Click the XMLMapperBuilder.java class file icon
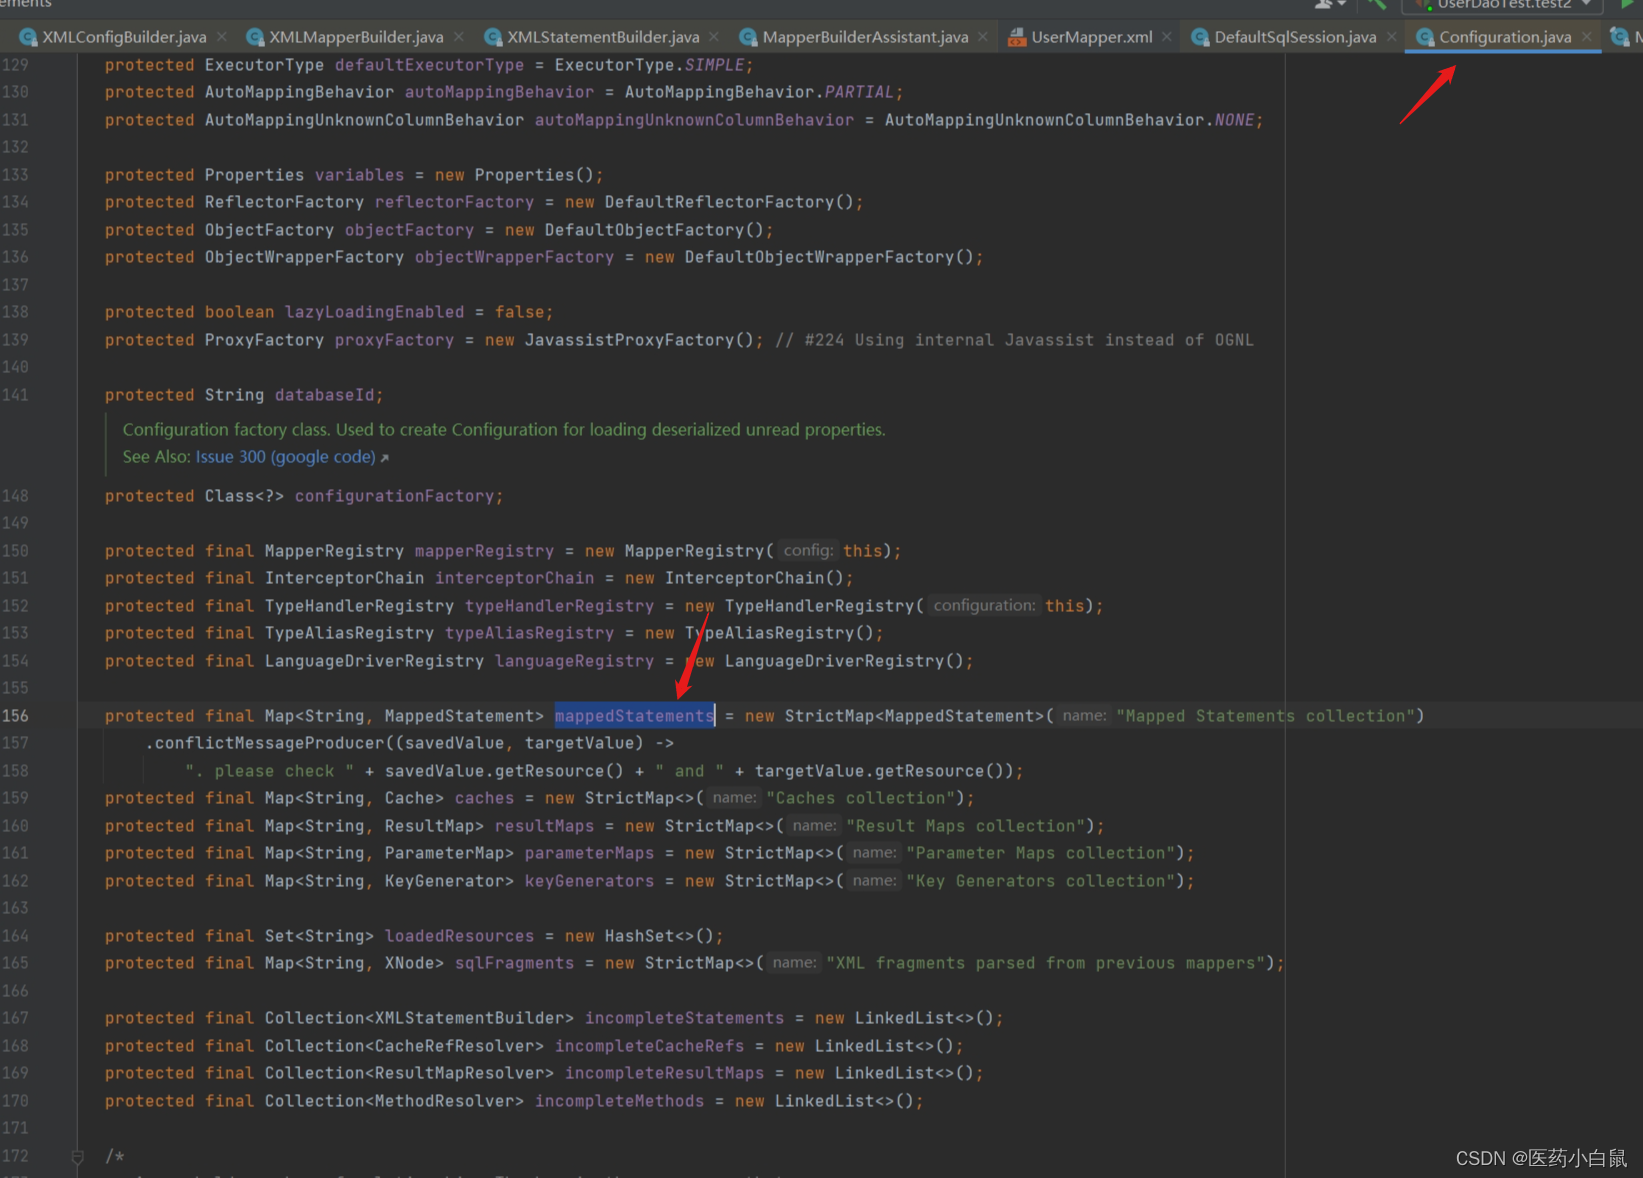This screenshot has height=1178, width=1643. [255, 37]
